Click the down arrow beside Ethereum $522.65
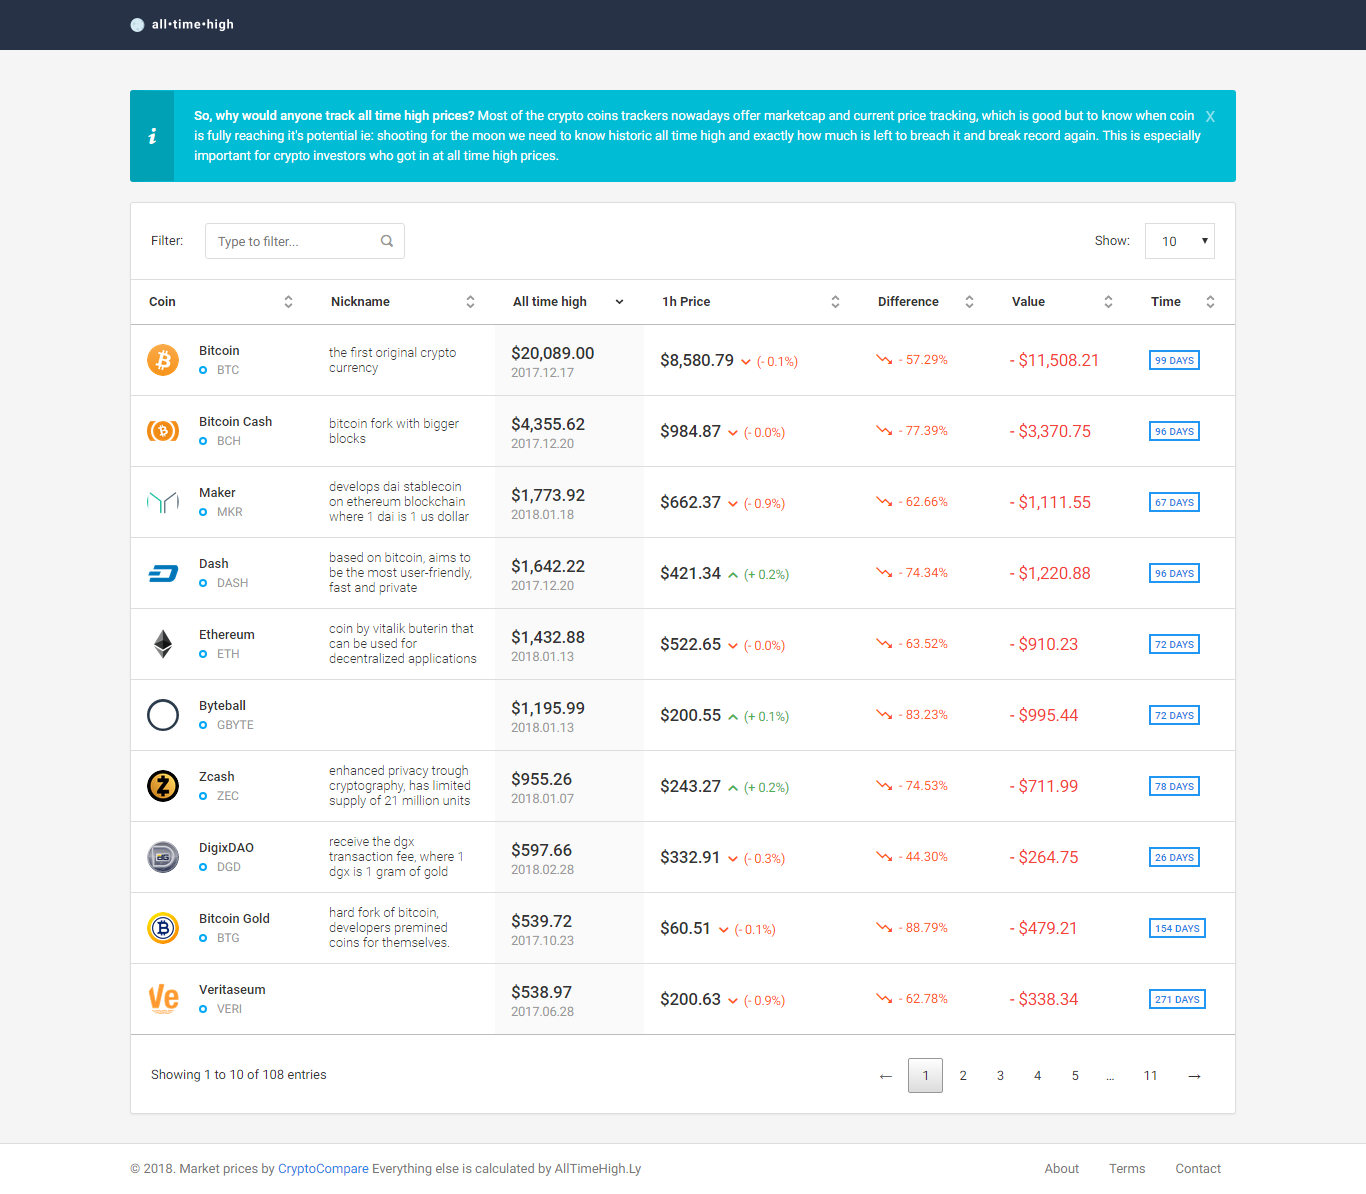Viewport: 1366px width, 1194px height. pos(733,646)
